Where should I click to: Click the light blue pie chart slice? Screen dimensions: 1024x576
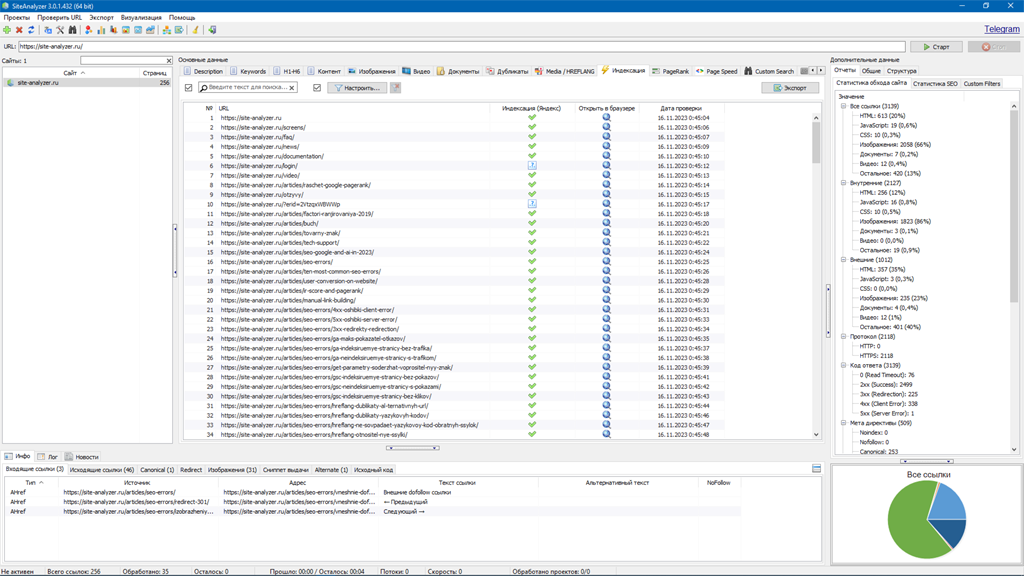coord(949,504)
